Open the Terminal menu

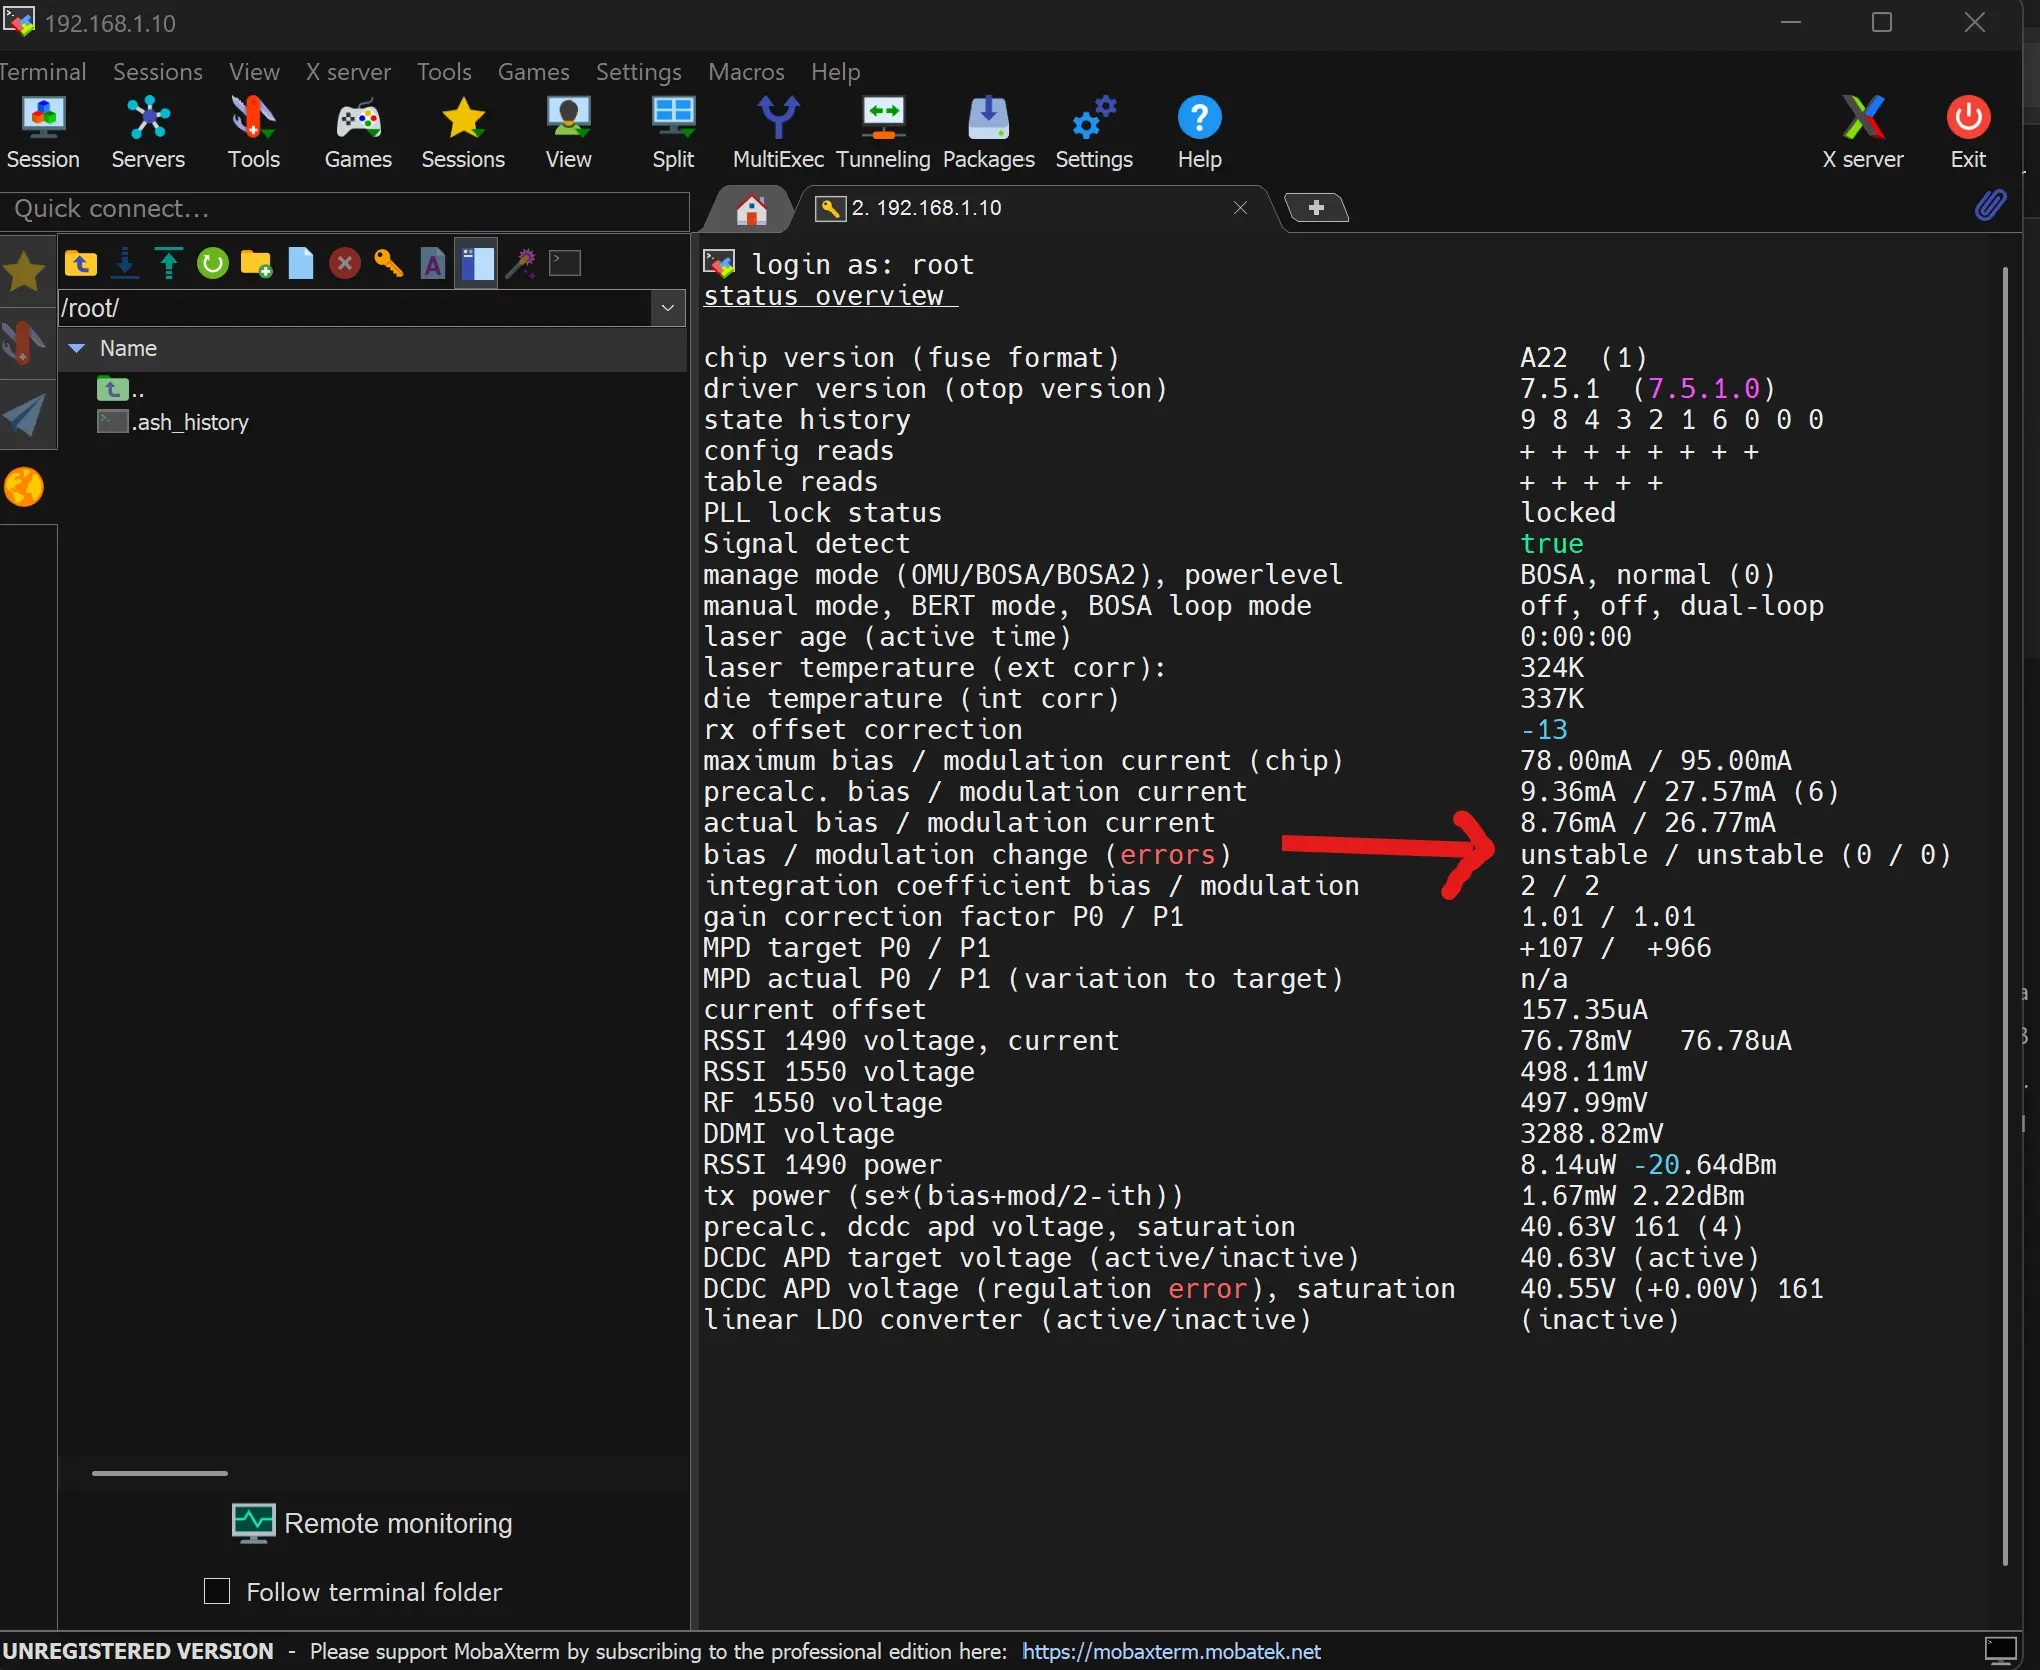pos(43,72)
